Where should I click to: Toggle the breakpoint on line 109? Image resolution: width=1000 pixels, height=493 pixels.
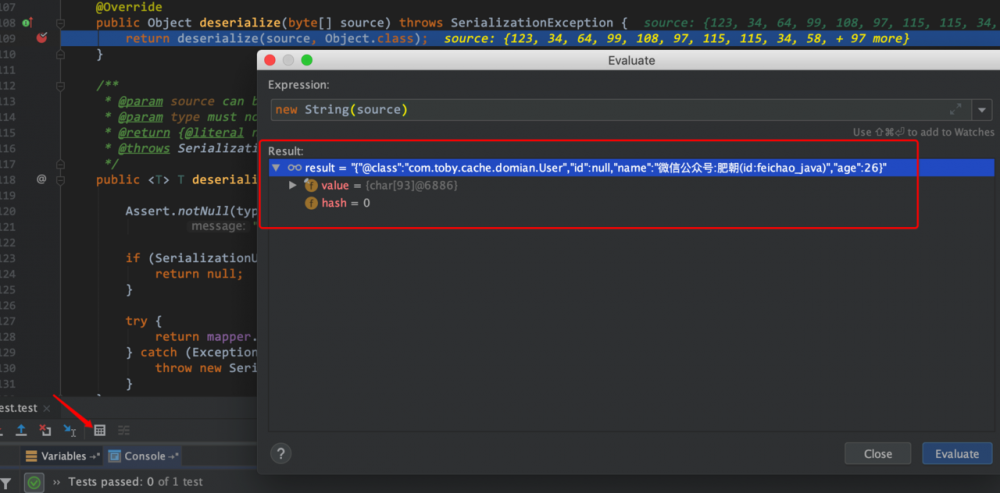tap(42, 38)
